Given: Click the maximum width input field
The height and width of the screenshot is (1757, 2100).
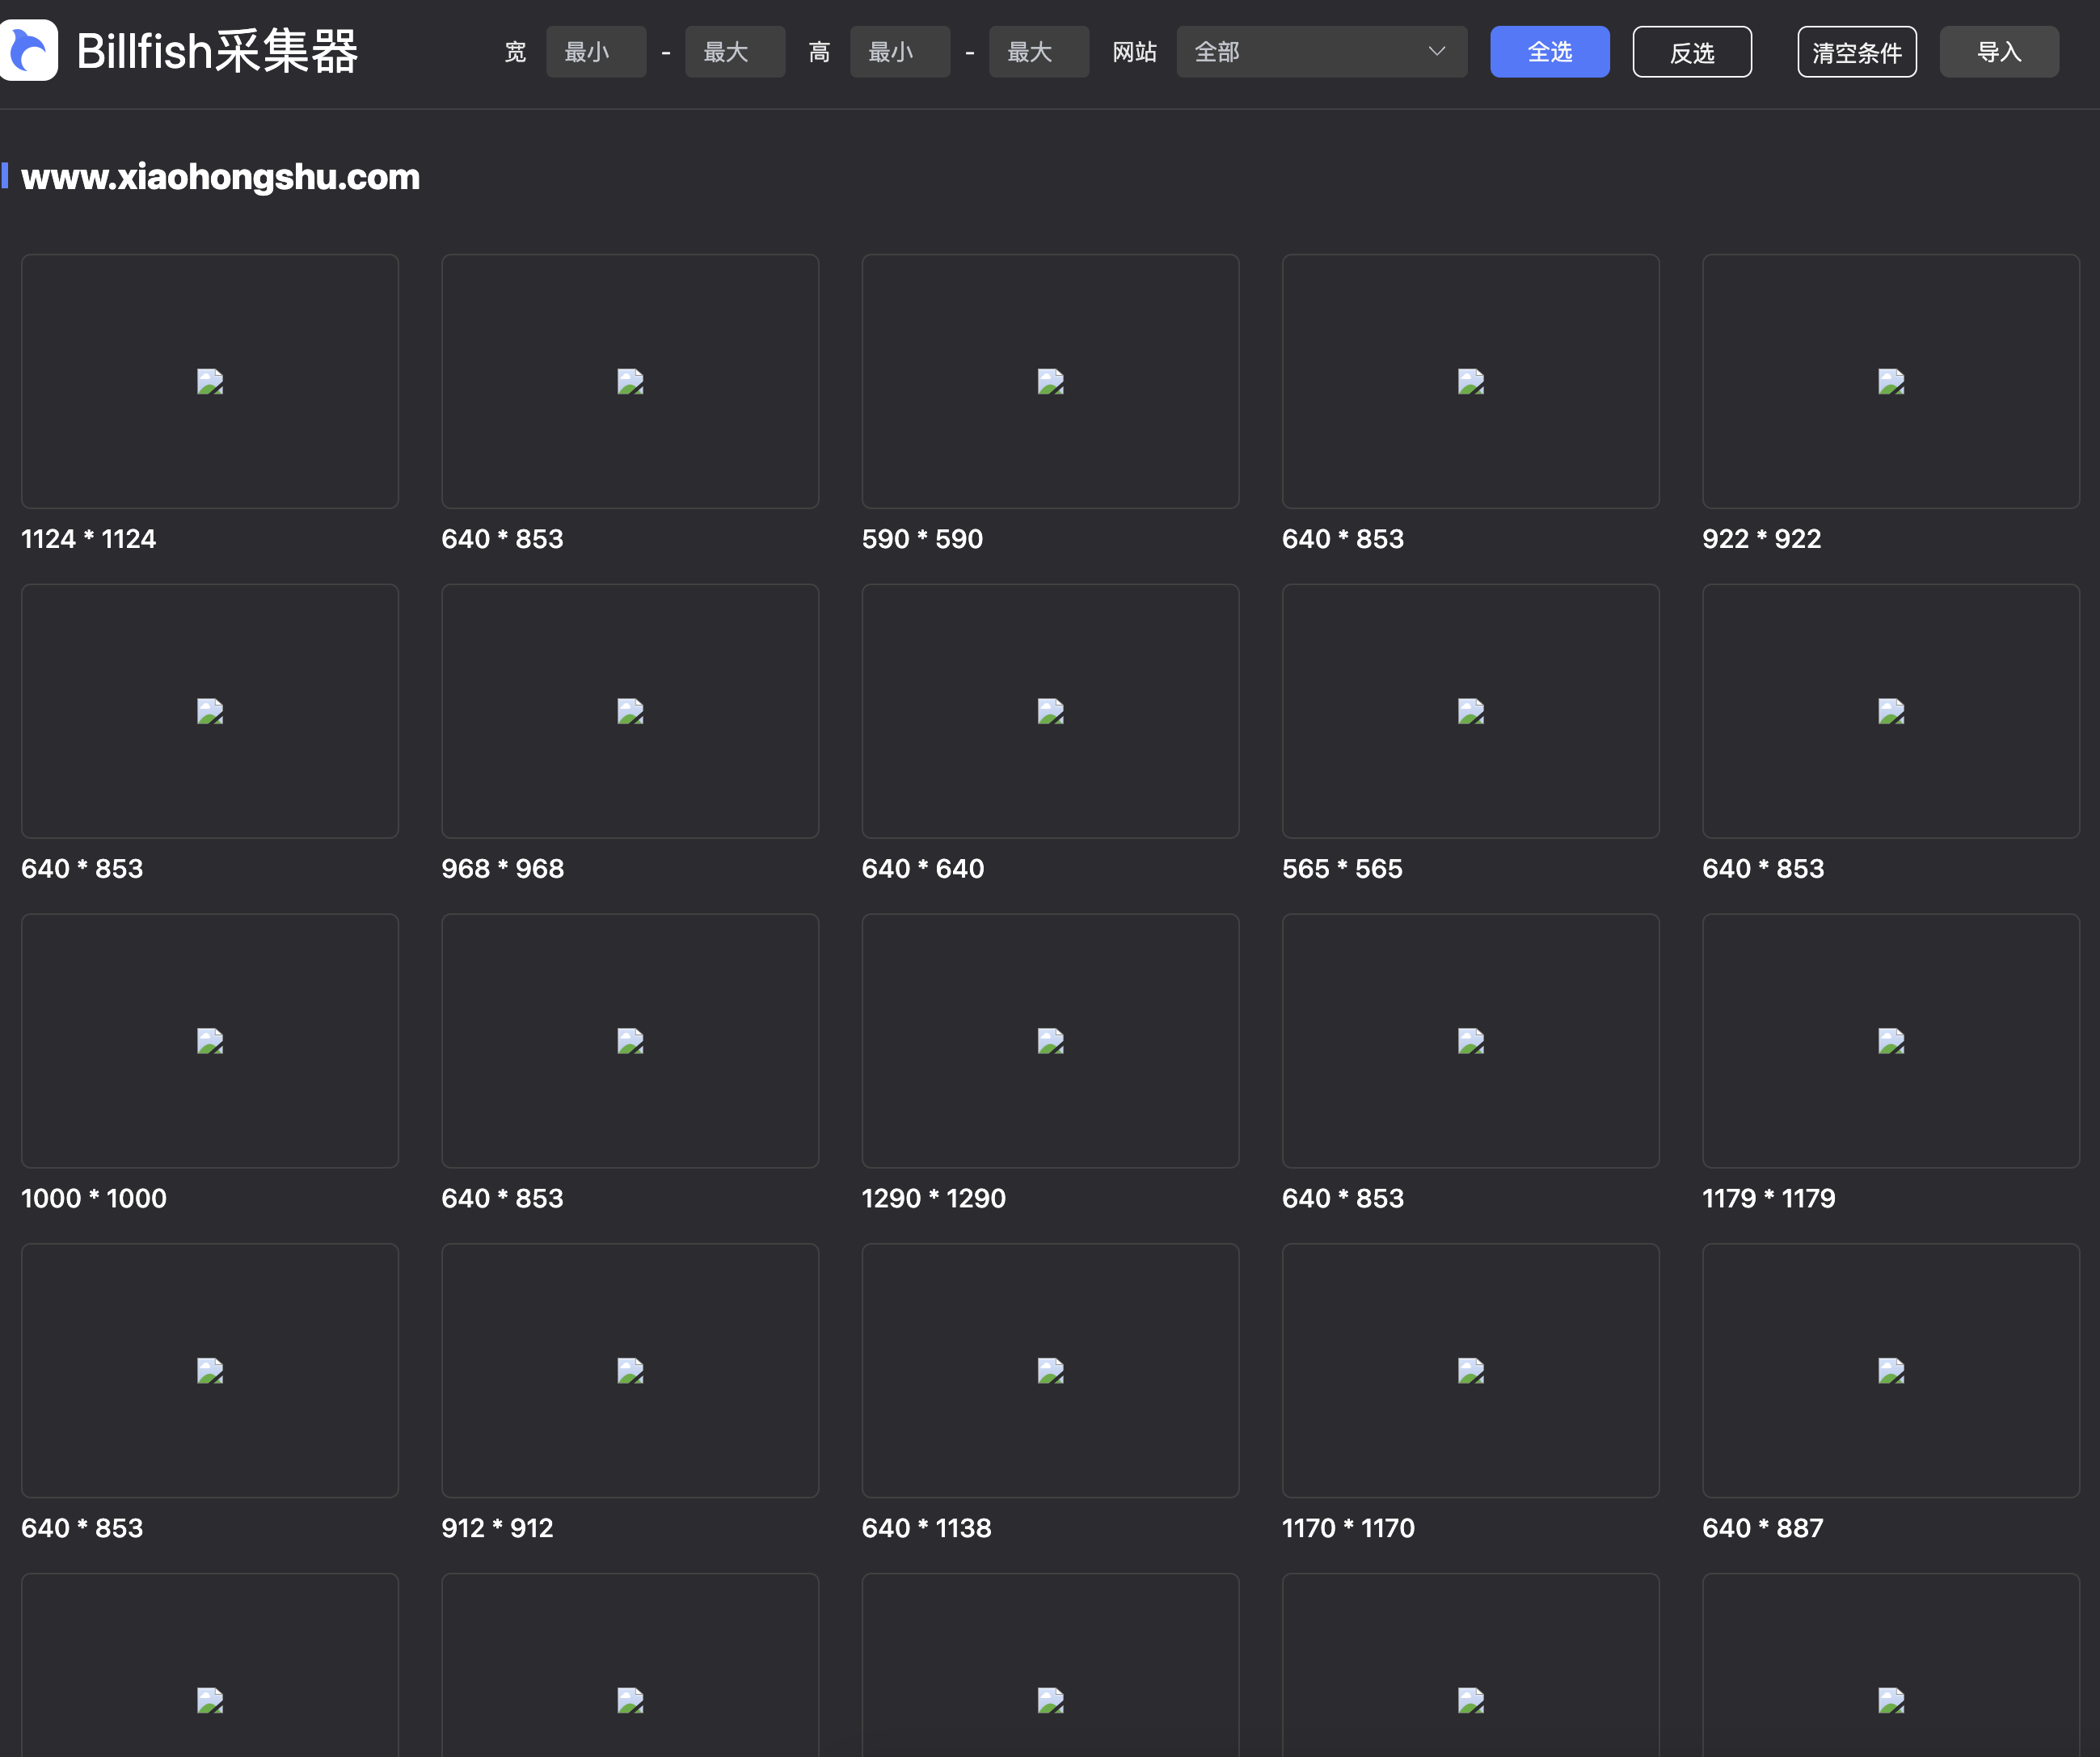Looking at the screenshot, I should [x=735, y=52].
